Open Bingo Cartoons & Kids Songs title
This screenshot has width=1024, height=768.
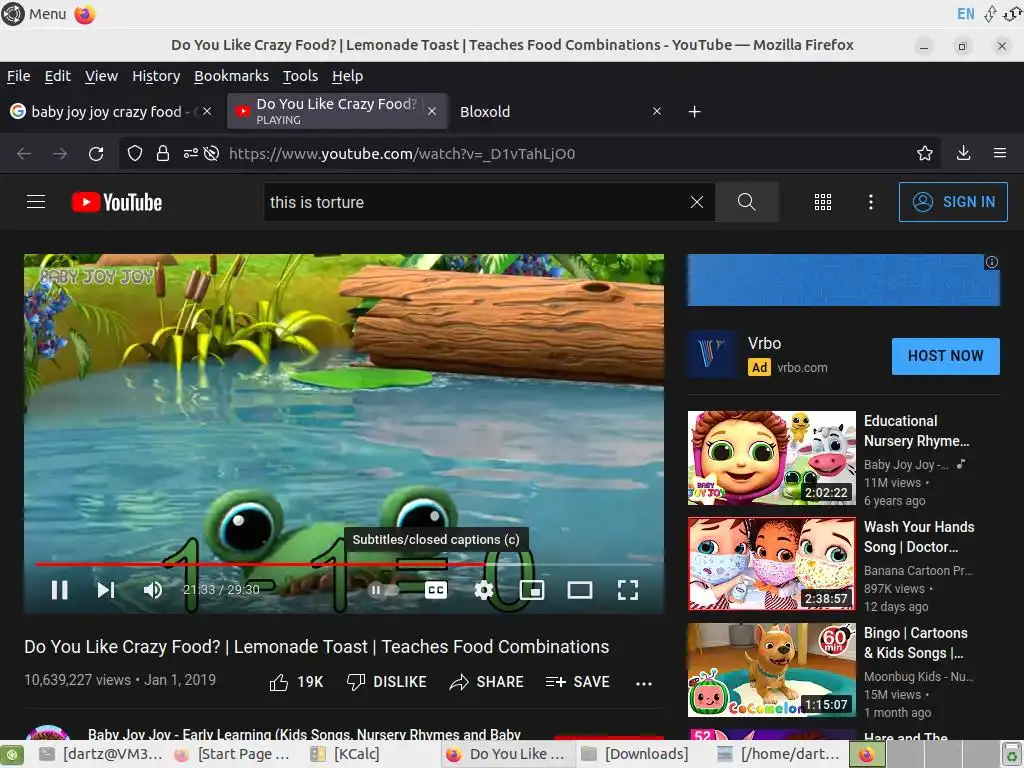[x=916, y=643]
